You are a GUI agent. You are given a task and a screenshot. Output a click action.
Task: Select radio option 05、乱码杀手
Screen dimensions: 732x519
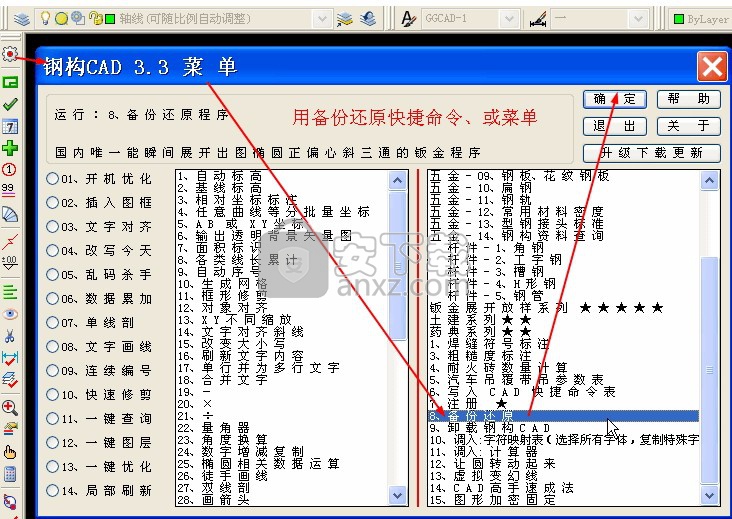[52, 274]
